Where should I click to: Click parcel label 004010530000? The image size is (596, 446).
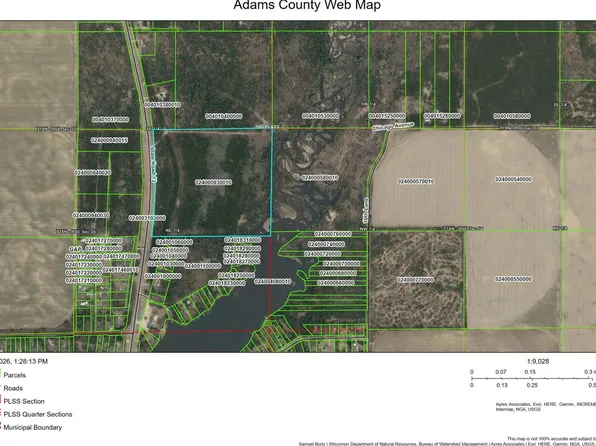coord(320,116)
